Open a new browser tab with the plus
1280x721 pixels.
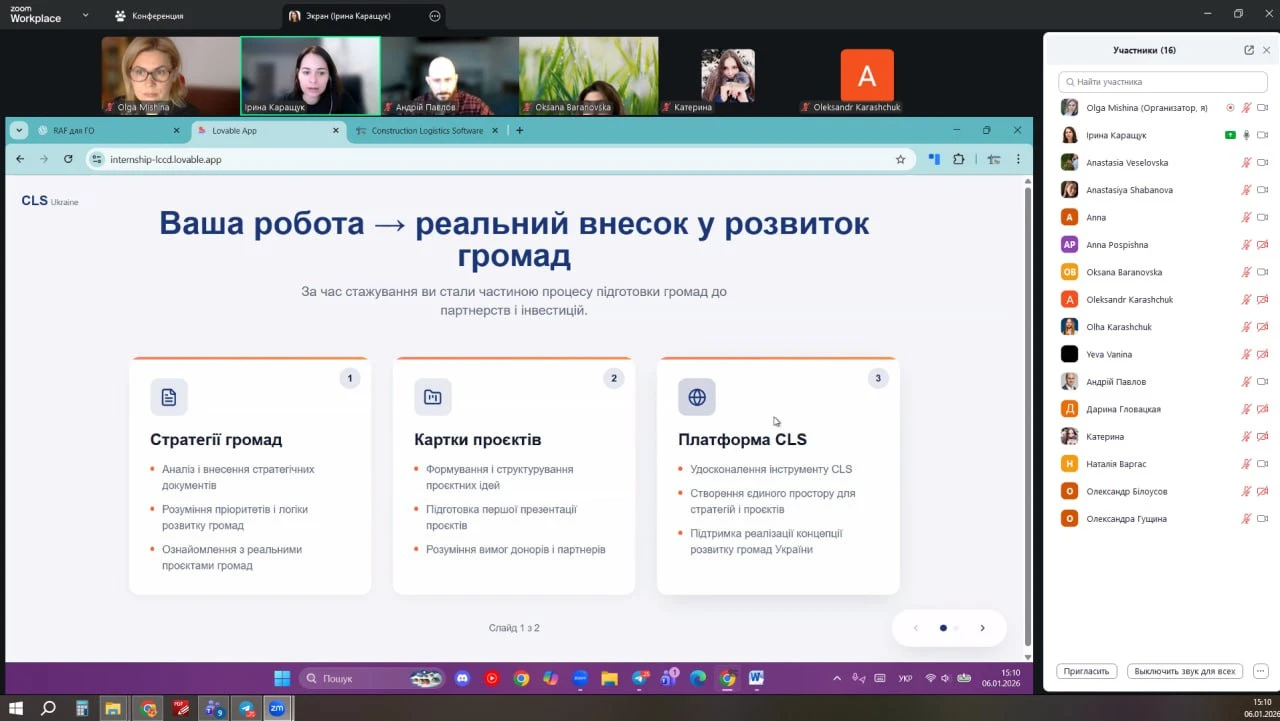coord(519,130)
